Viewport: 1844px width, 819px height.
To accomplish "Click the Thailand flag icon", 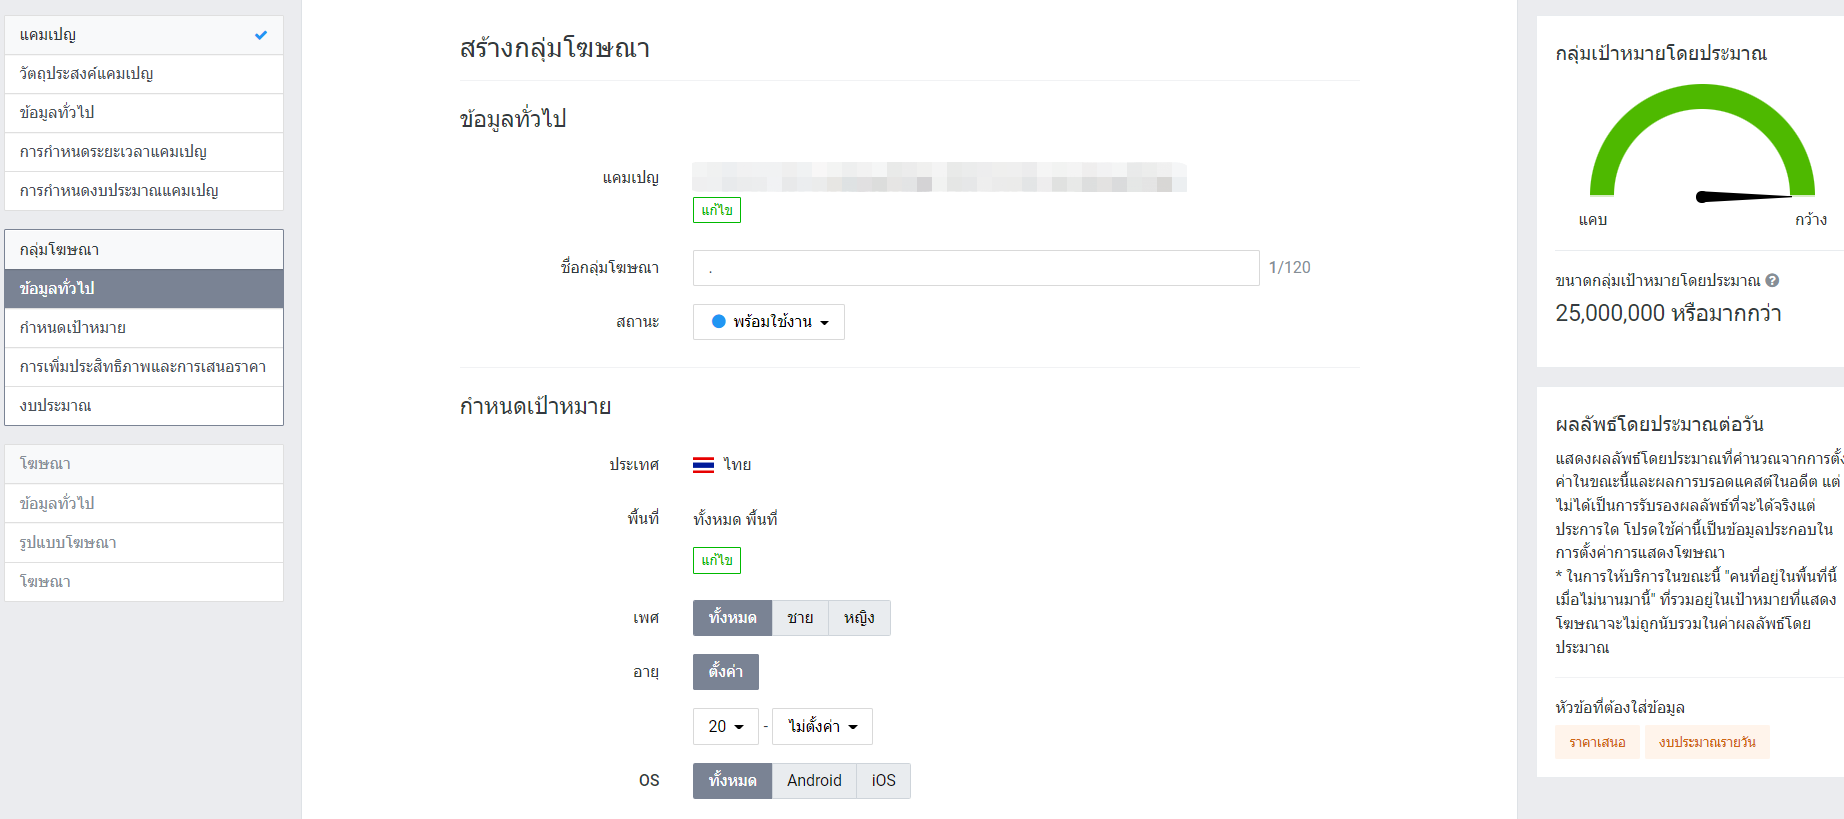I will [703, 465].
